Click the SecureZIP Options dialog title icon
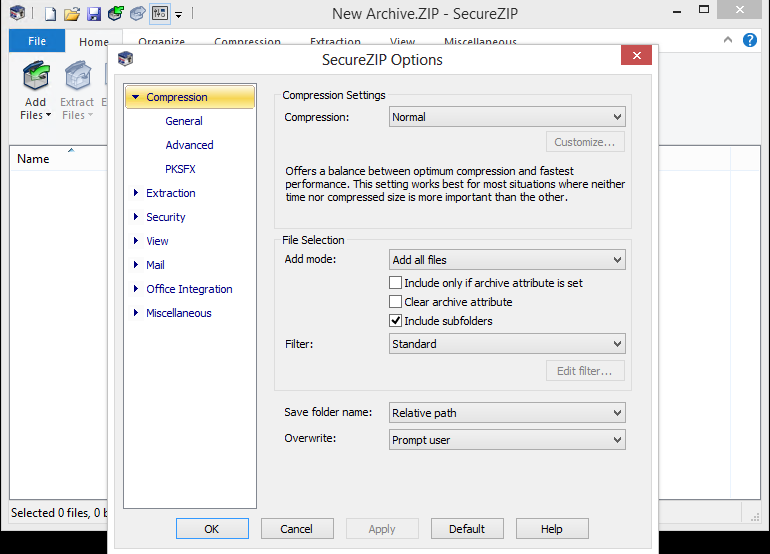The height and width of the screenshot is (554, 770). pyautogui.click(x=126, y=59)
